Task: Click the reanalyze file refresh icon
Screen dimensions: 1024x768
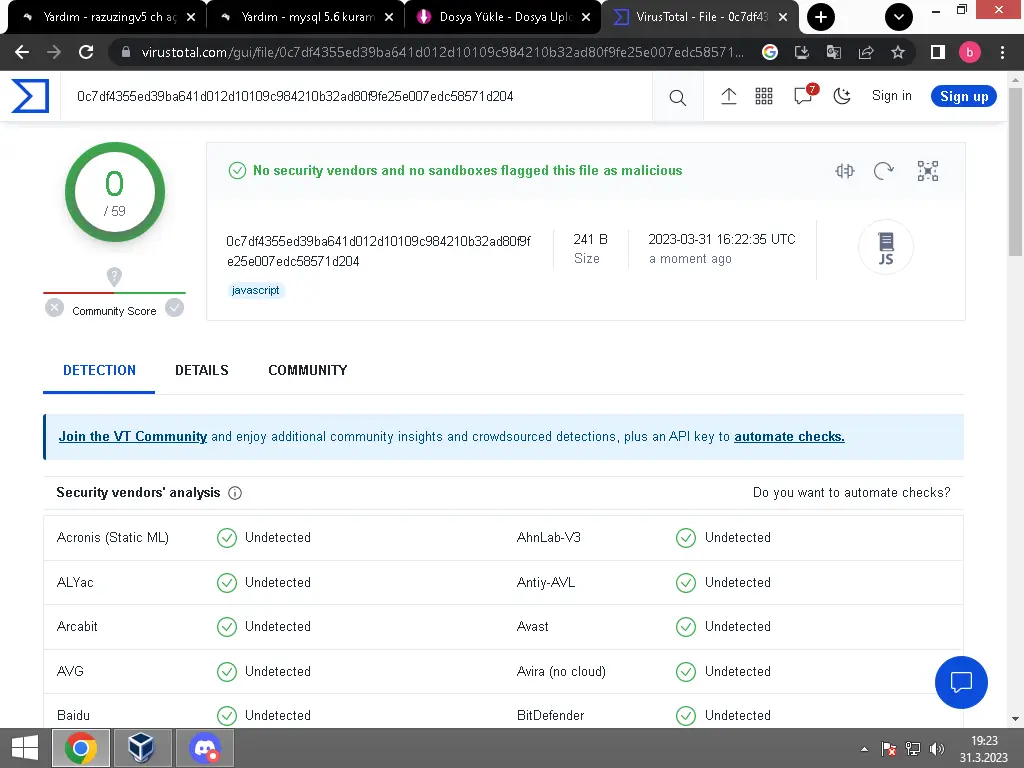Action: (884, 171)
